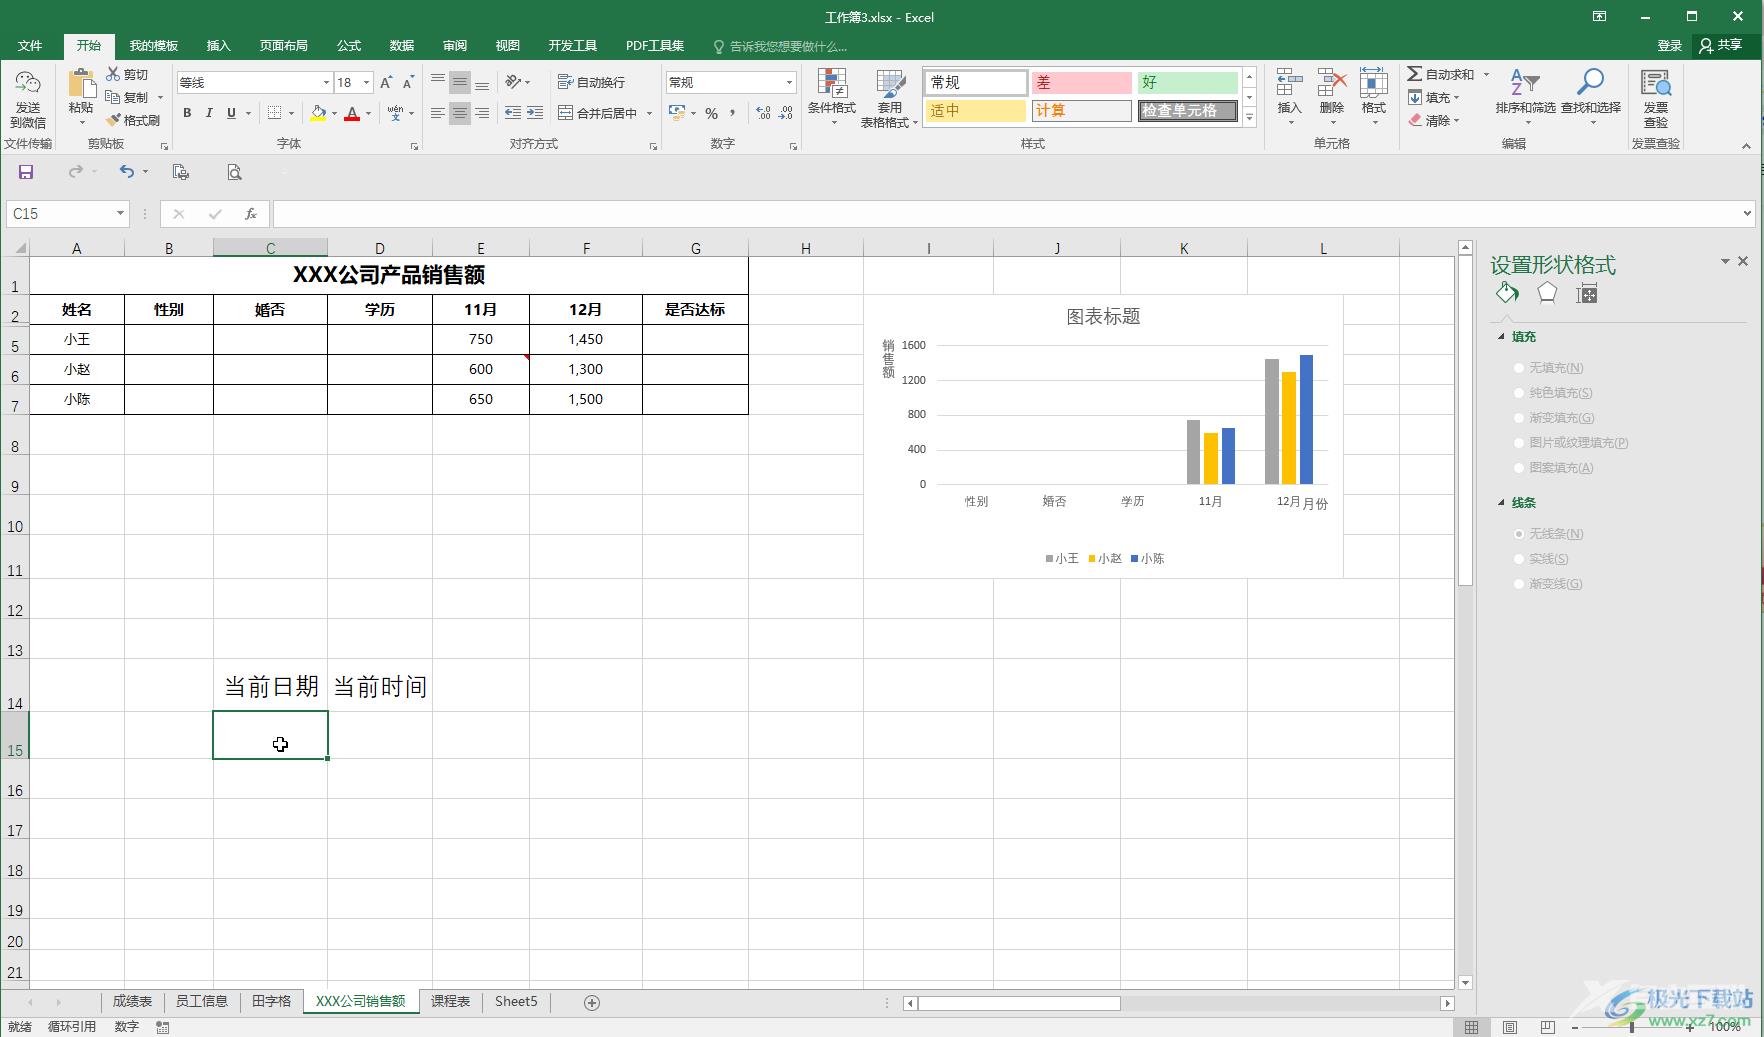The width and height of the screenshot is (1764, 1037).
Task: Toggle Underline formatting
Action: click(x=231, y=113)
